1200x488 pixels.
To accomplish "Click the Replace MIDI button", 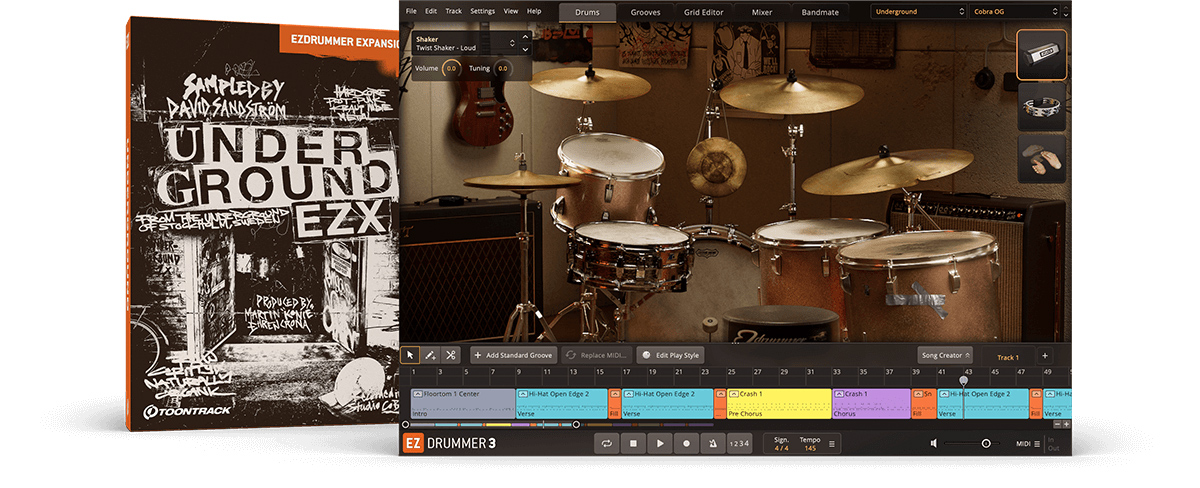I will point(596,355).
